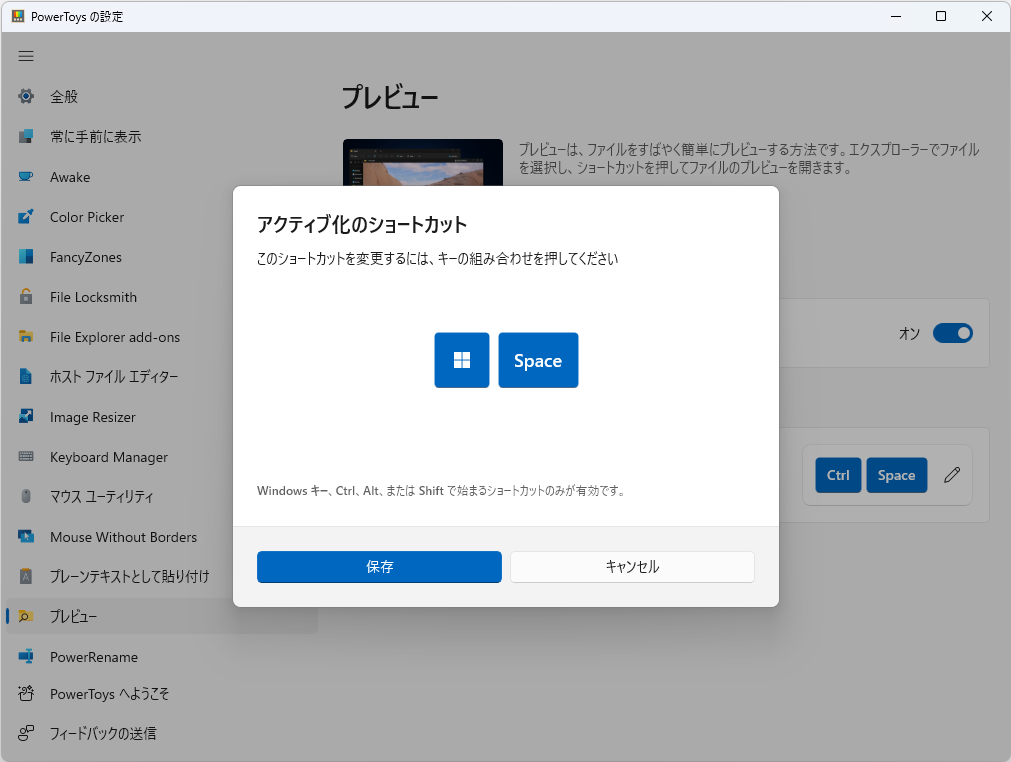Disable the オン toggle for プレビュー
The height and width of the screenshot is (762, 1011).
[x=952, y=333]
